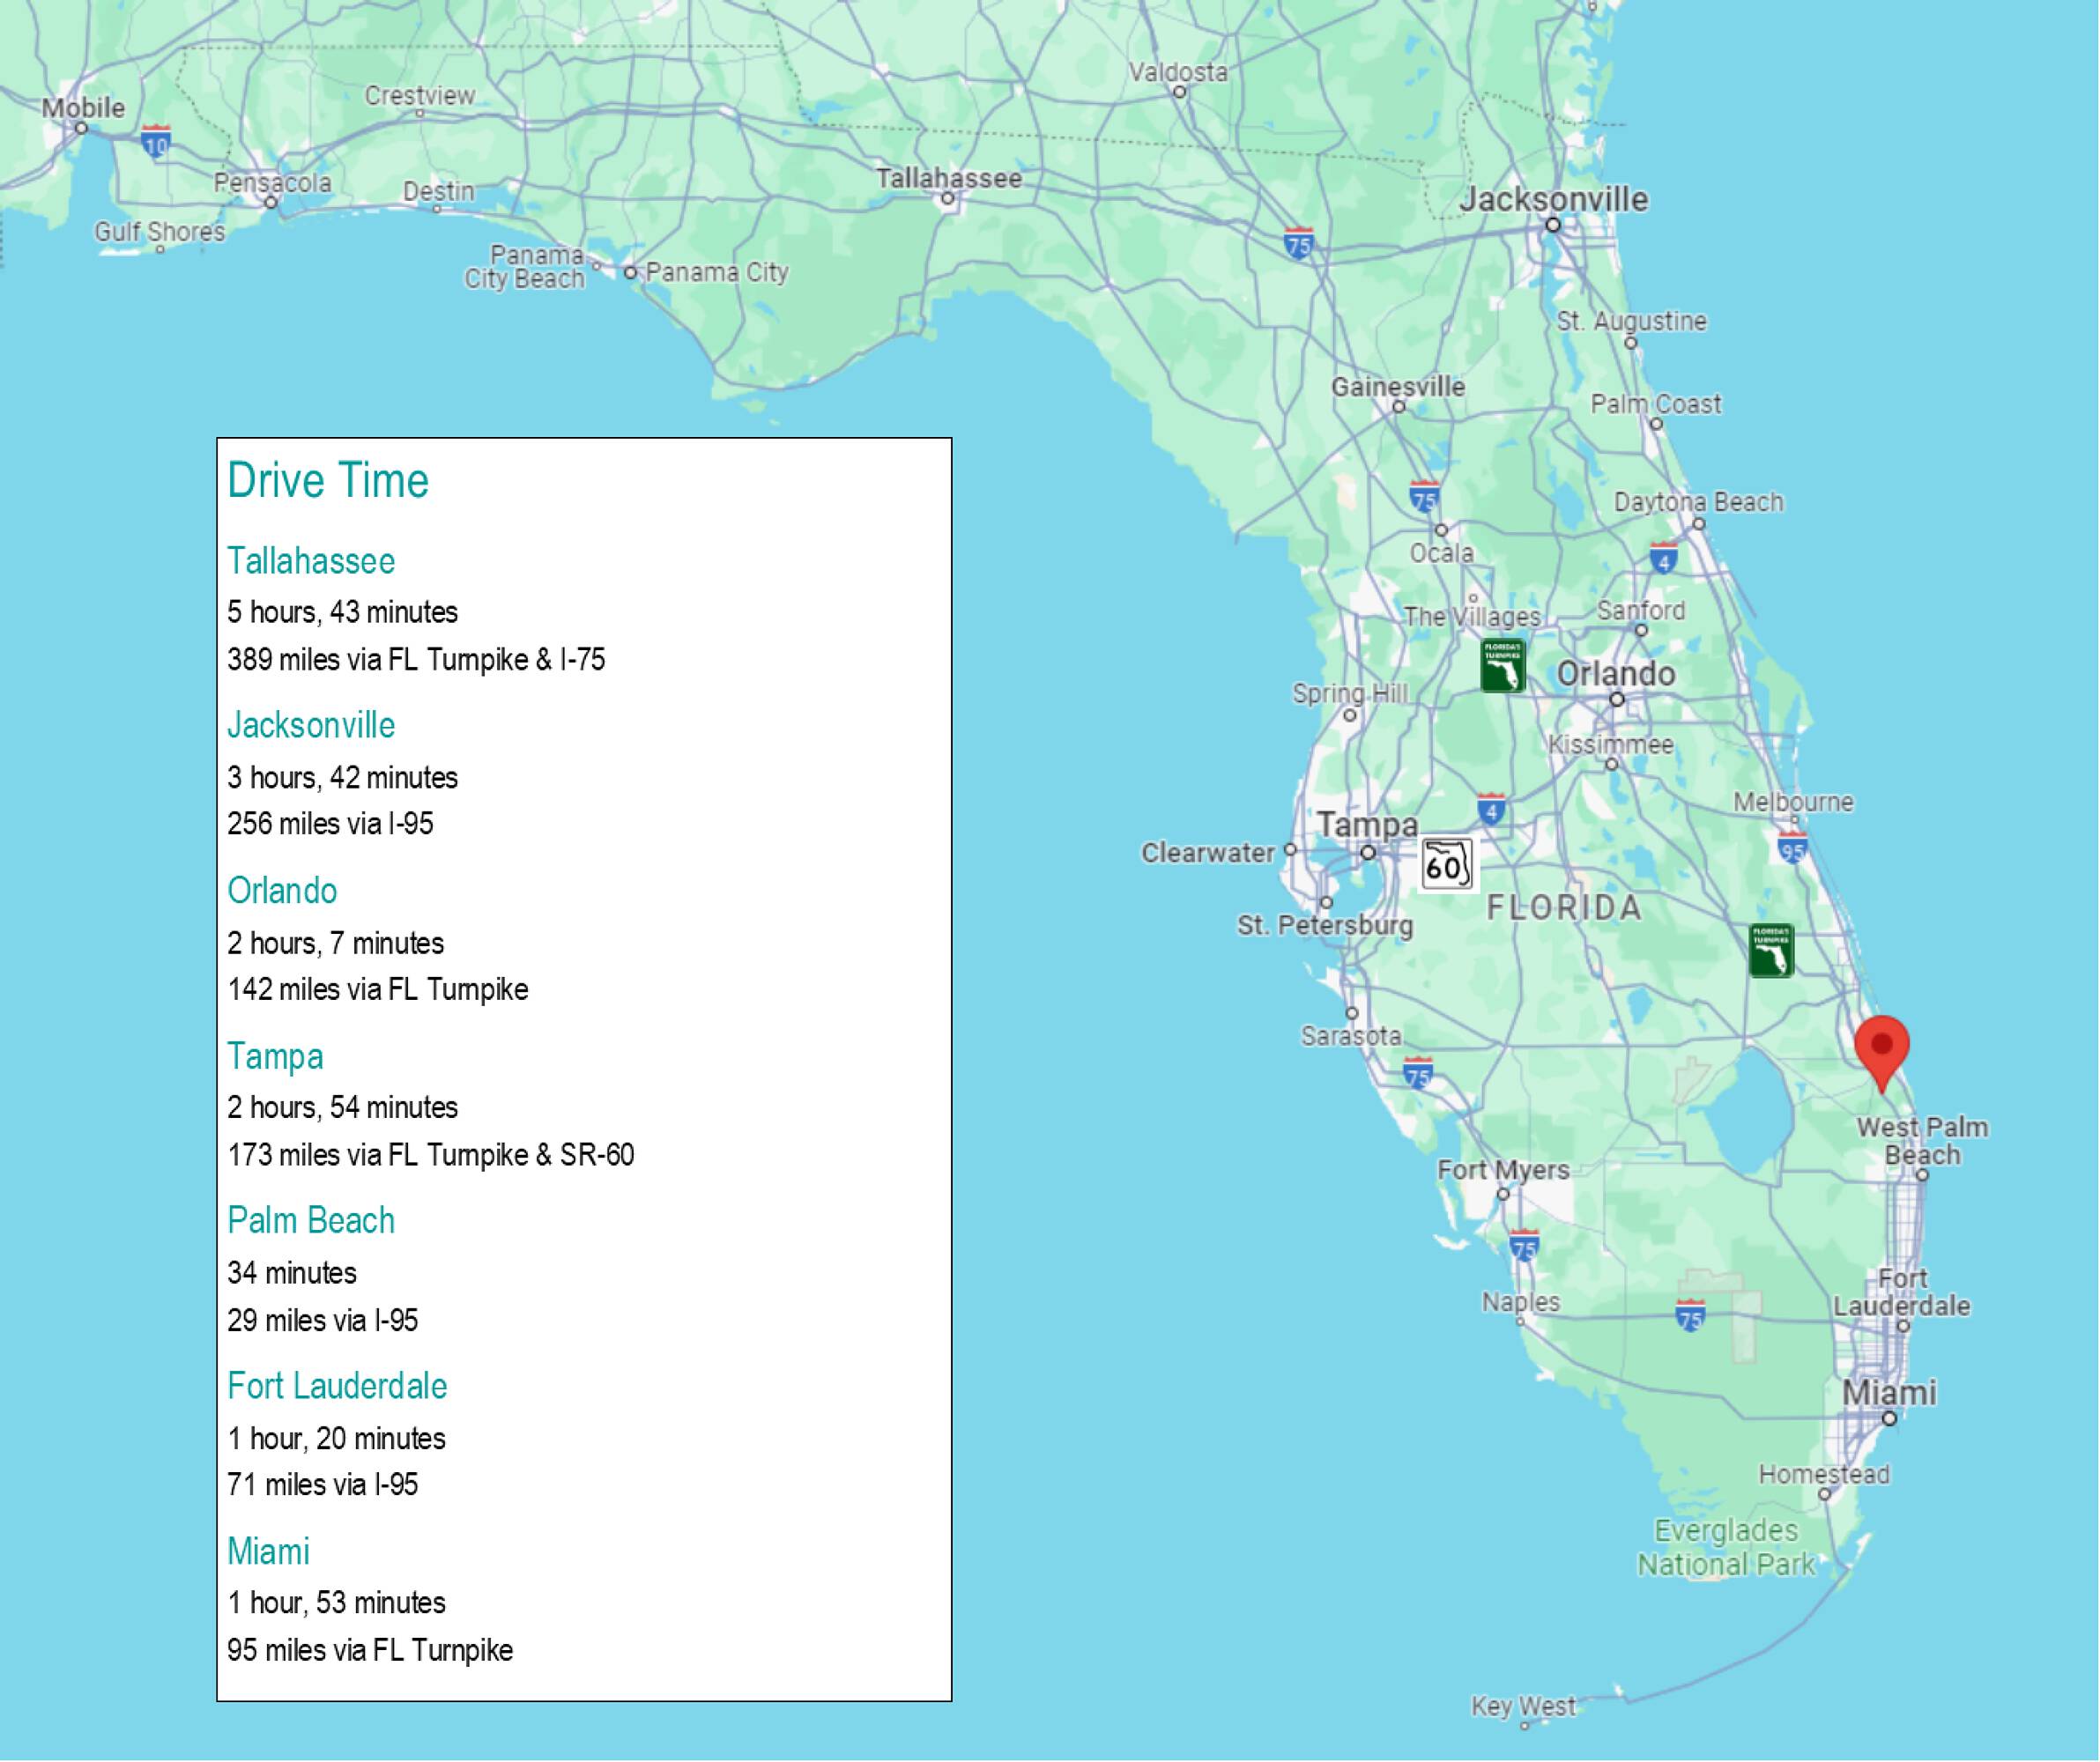2100x1762 pixels.
Task: Select the Fort Lauderdale drive time heading
Action: [x=337, y=1386]
